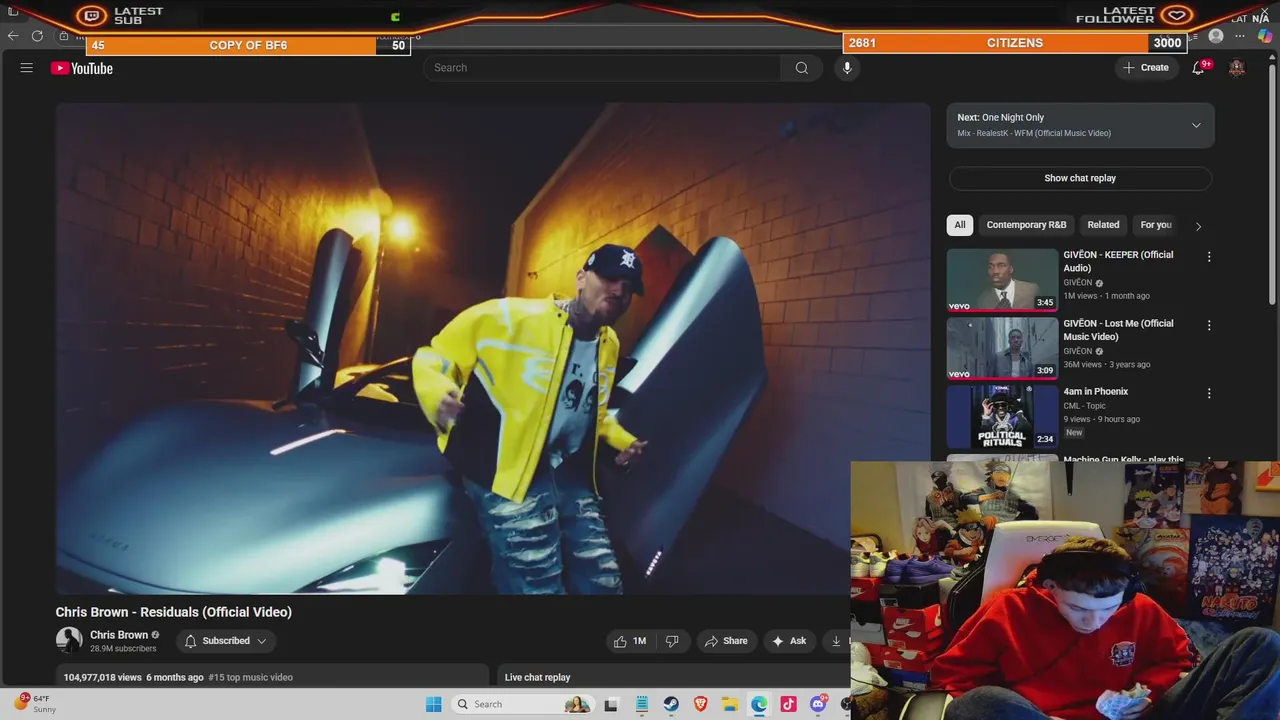Open Brave browser from the taskbar
The height and width of the screenshot is (720, 1280).
700,704
